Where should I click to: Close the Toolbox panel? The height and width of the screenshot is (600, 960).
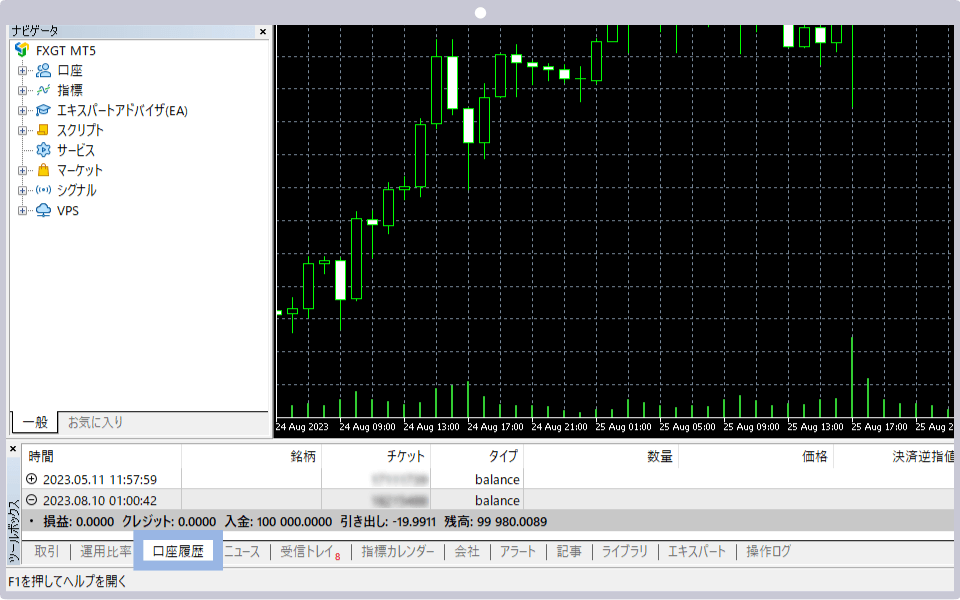pos(13,449)
